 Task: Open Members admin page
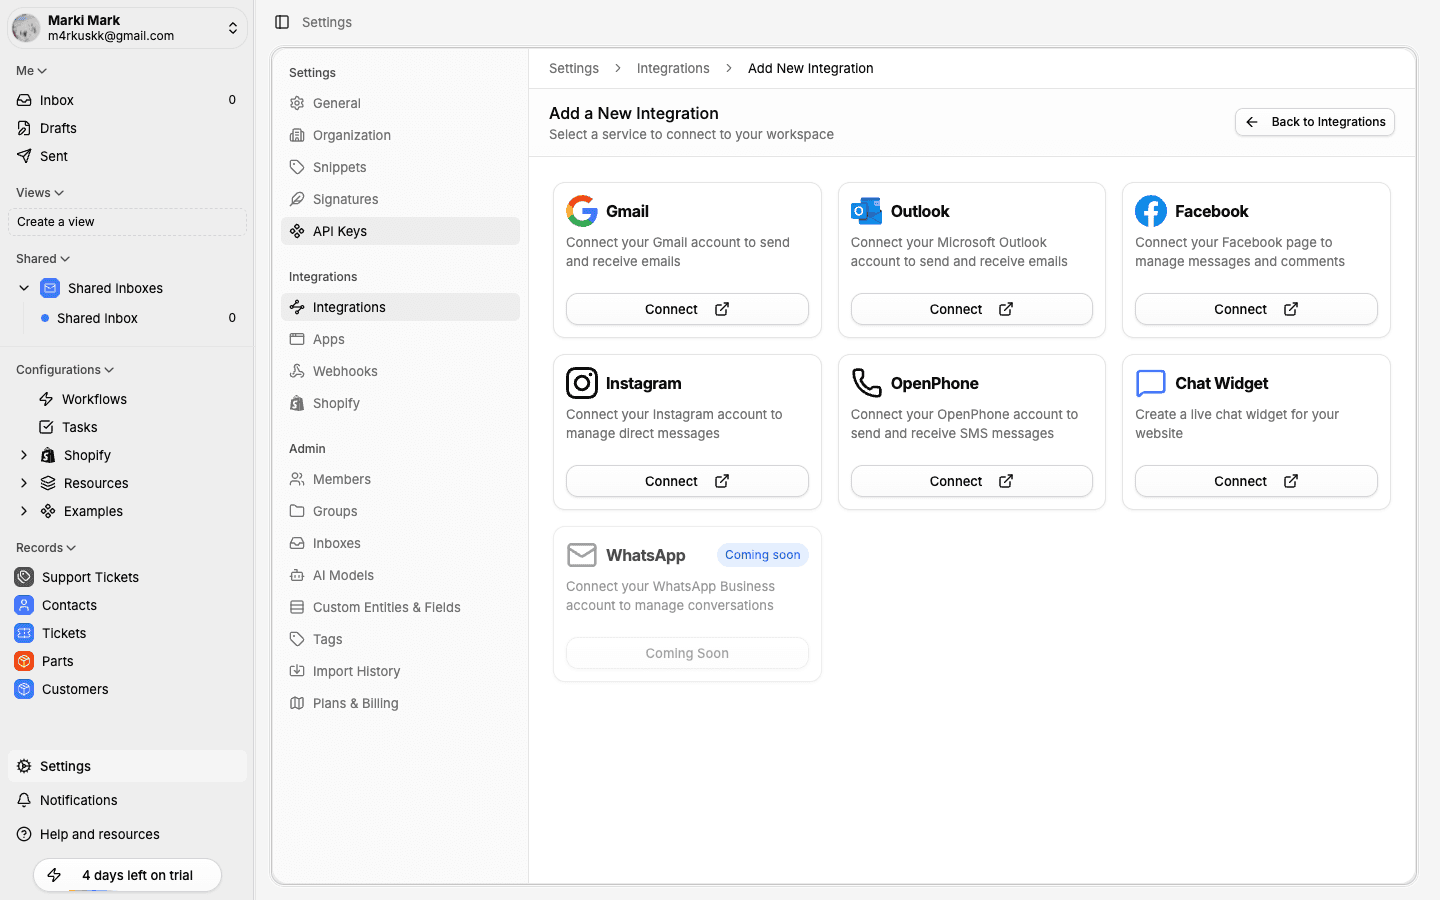pos(400,479)
